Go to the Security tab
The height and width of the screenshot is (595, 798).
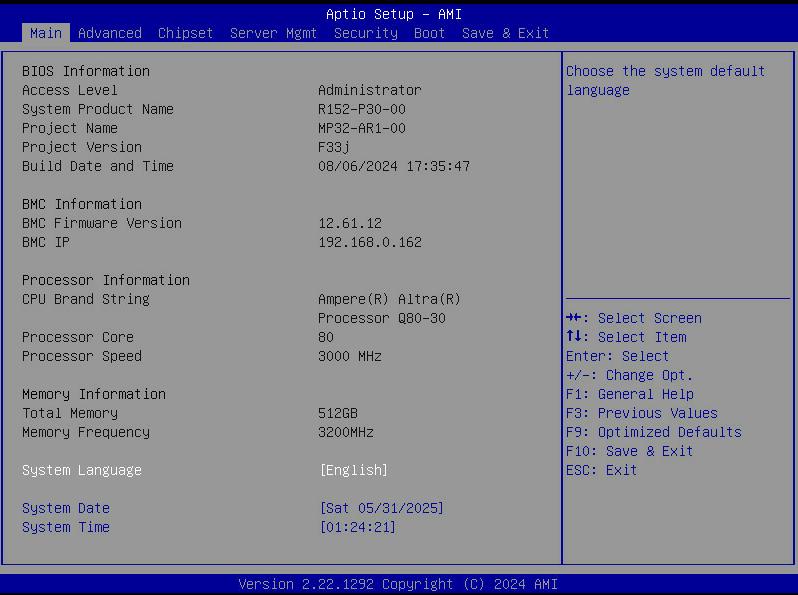click(365, 33)
